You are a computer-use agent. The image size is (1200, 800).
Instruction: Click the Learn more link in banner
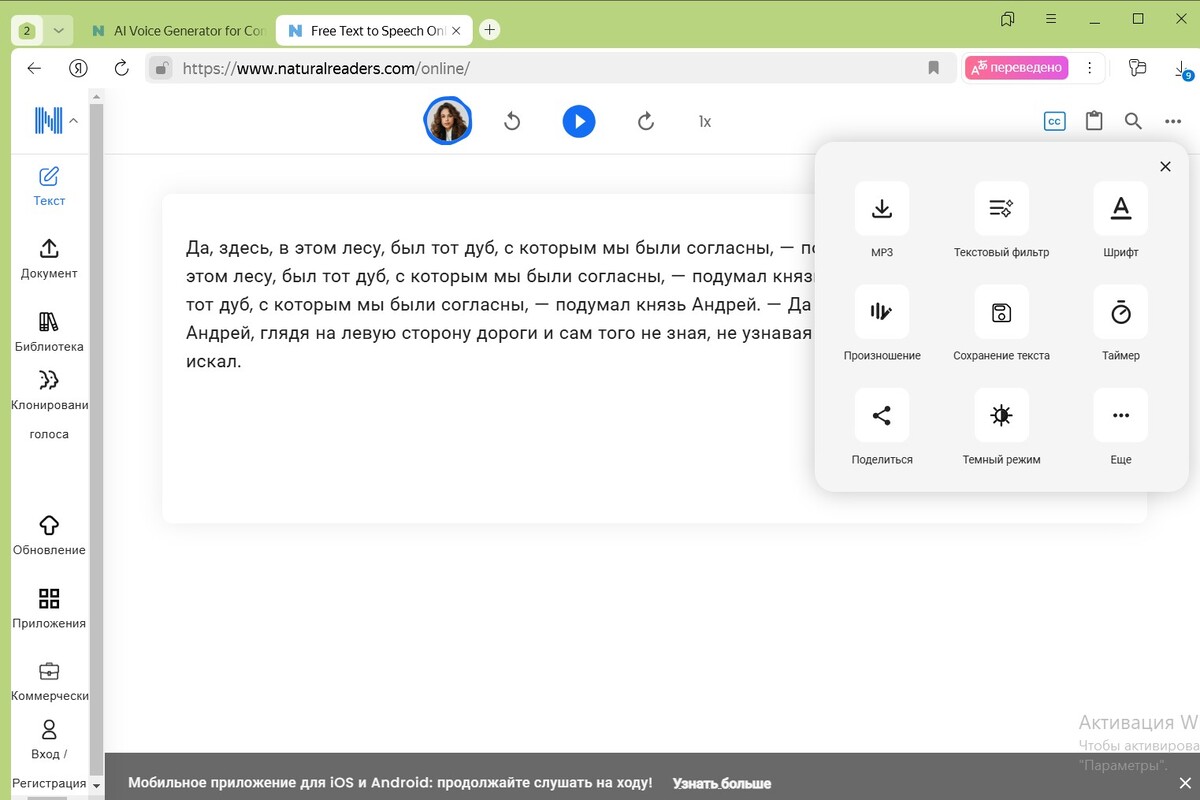point(722,783)
